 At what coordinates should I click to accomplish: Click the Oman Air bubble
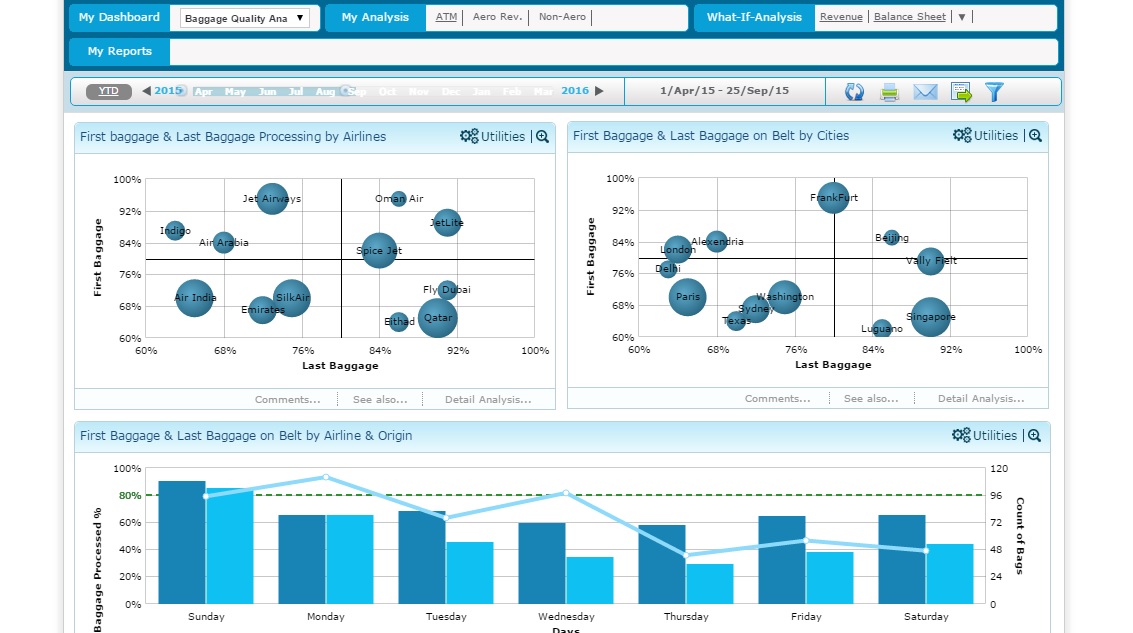399,199
